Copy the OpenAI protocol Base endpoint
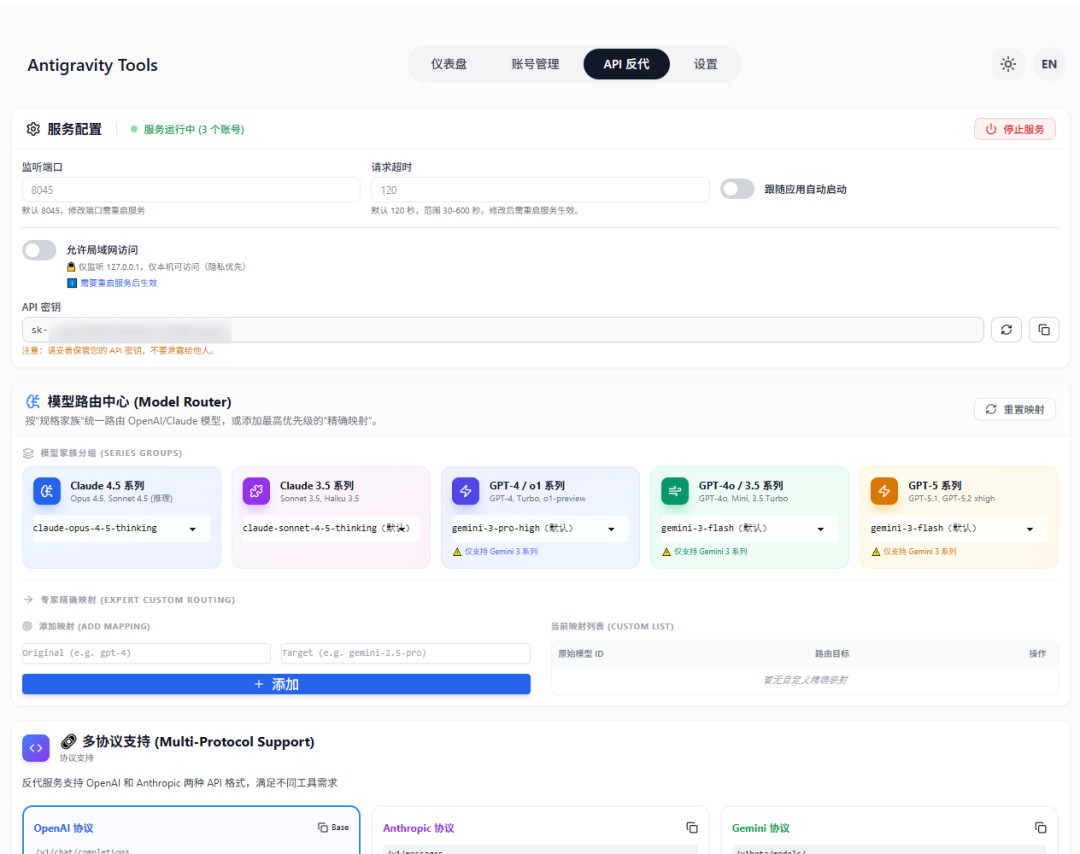The width and height of the screenshot is (1080, 854). [333, 827]
